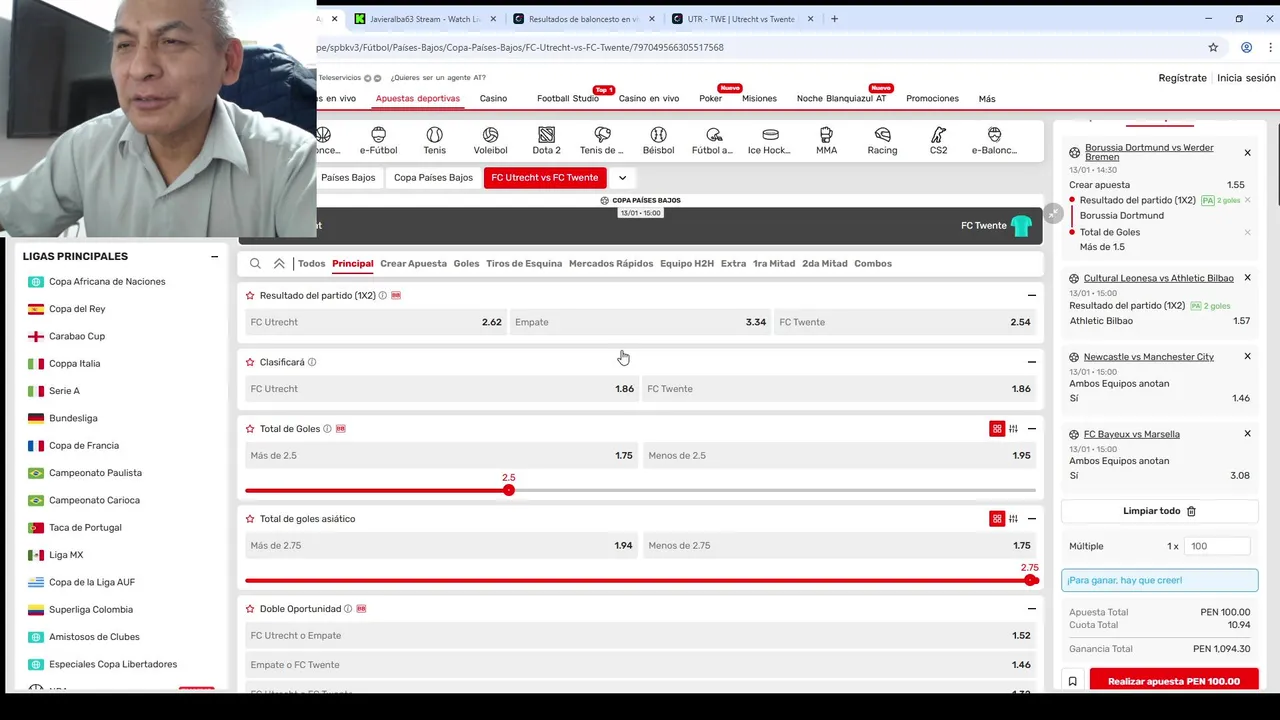Favorite the Doble Oportunidad market star
Screen dimensions: 1280x720
[250, 609]
